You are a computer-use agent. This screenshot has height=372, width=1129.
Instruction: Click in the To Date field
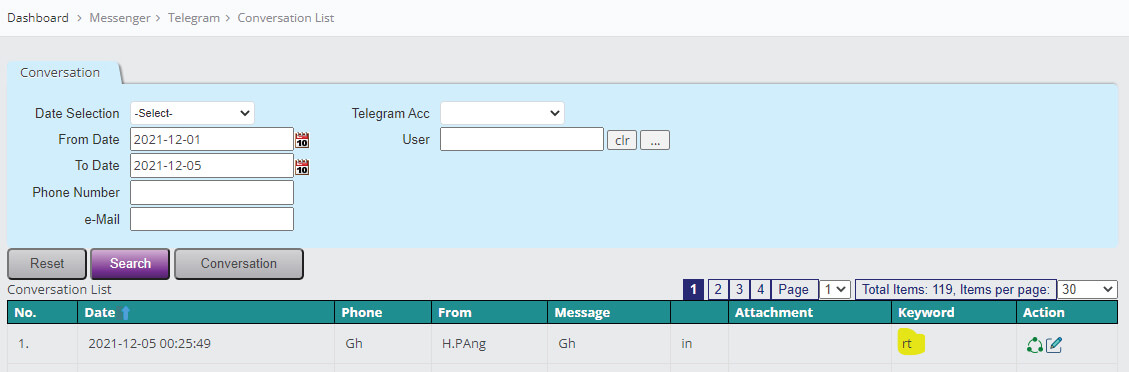click(212, 165)
